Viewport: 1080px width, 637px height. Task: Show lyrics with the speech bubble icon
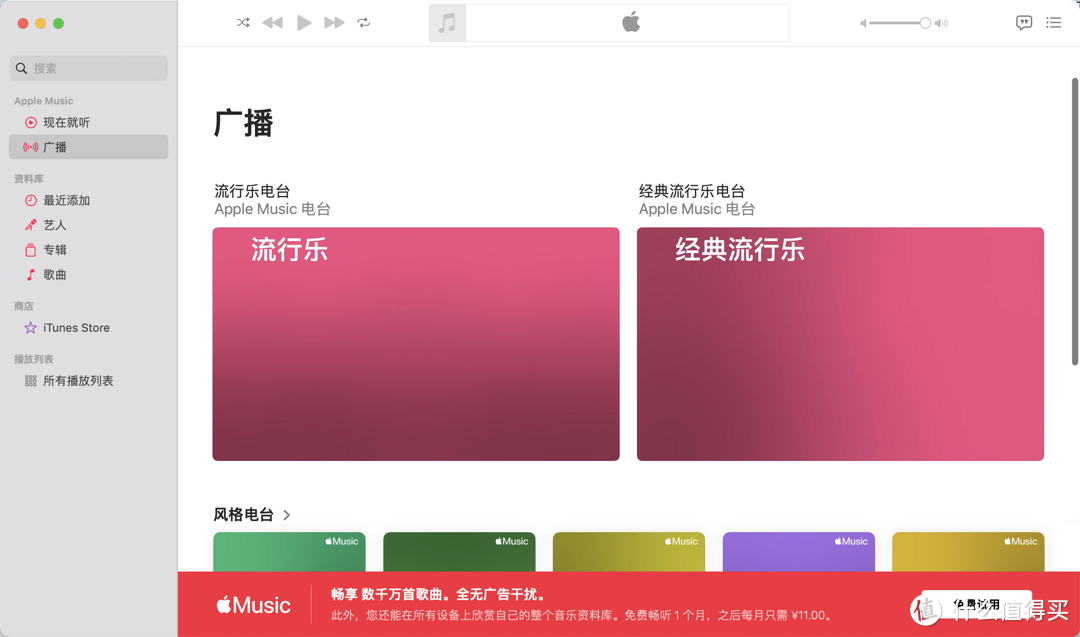click(1024, 23)
